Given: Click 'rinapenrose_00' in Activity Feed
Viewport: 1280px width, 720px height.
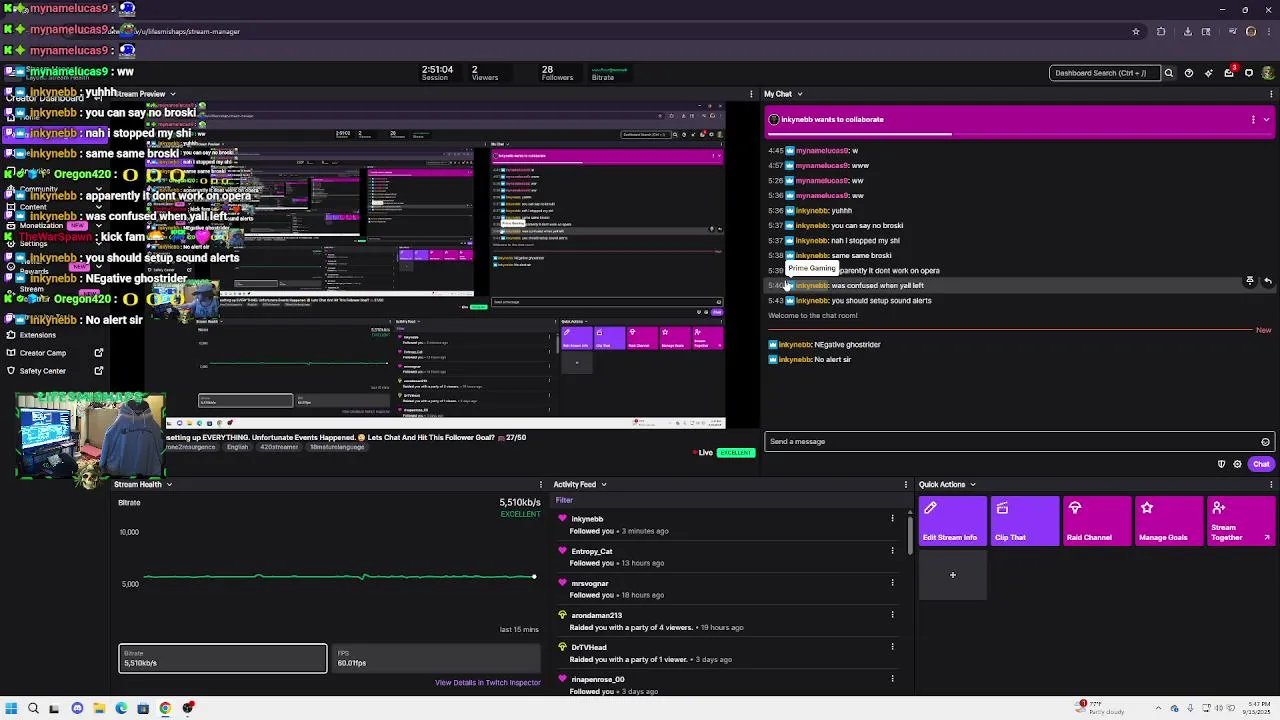Looking at the screenshot, I should 597,680.
